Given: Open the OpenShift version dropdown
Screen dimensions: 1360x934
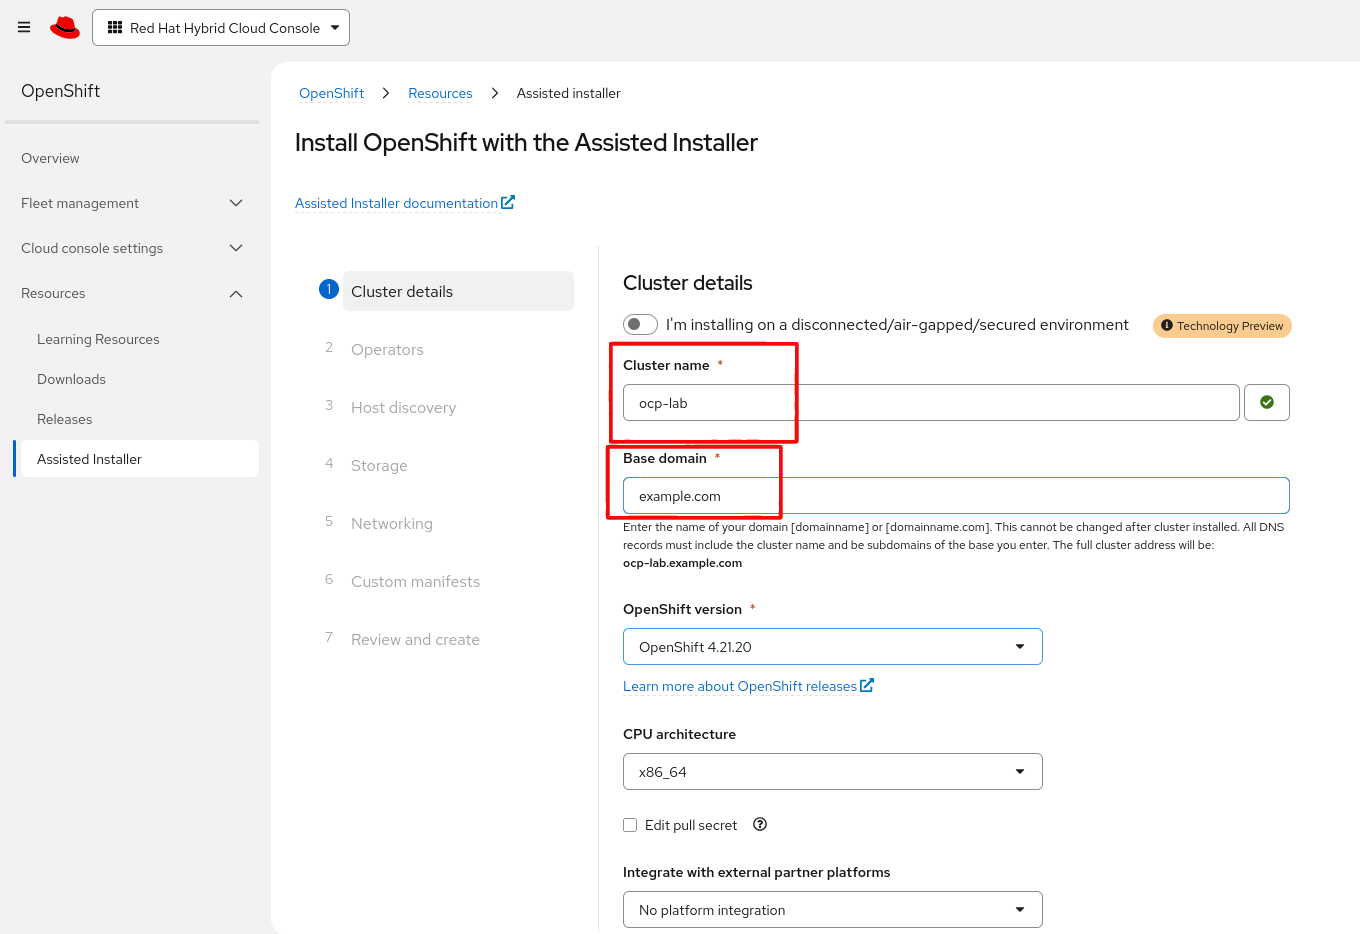Looking at the screenshot, I should pos(833,647).
